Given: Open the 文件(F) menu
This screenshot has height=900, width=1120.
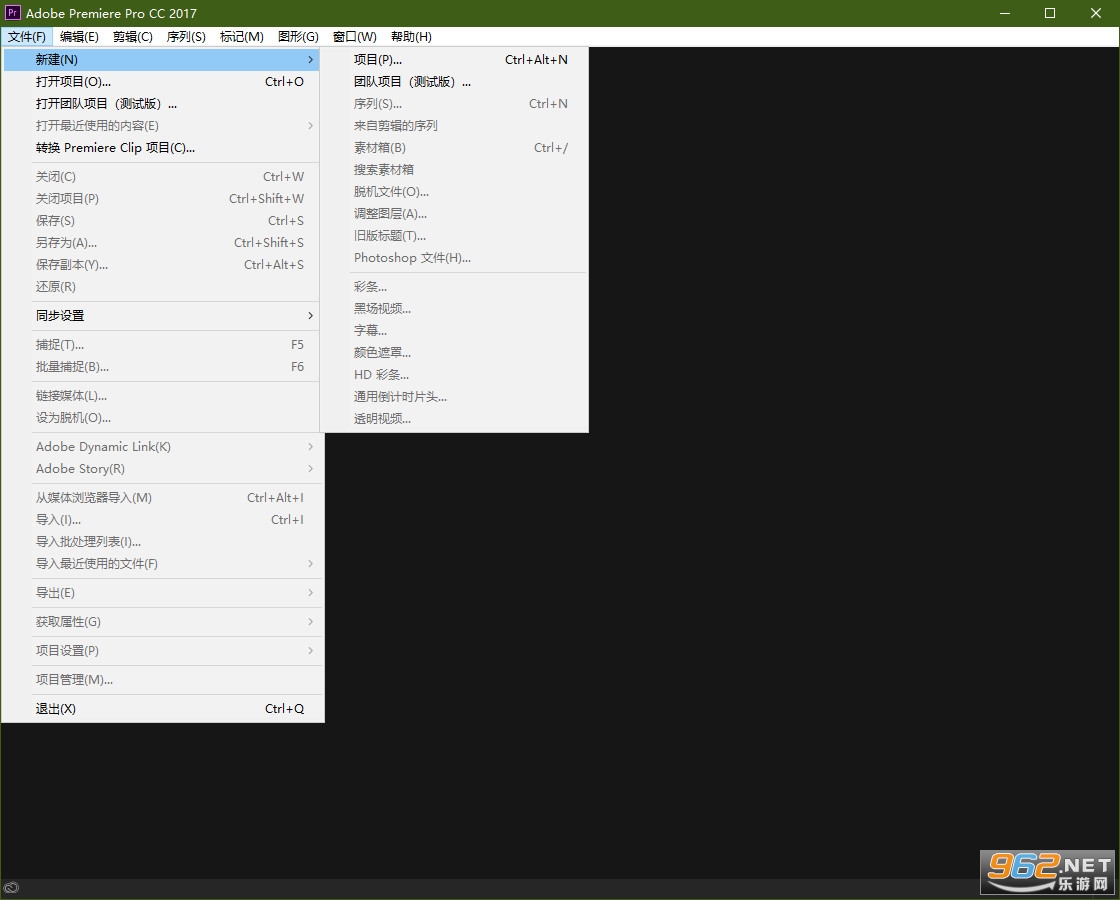Looking at the screenshot, I should coord(26,36).
